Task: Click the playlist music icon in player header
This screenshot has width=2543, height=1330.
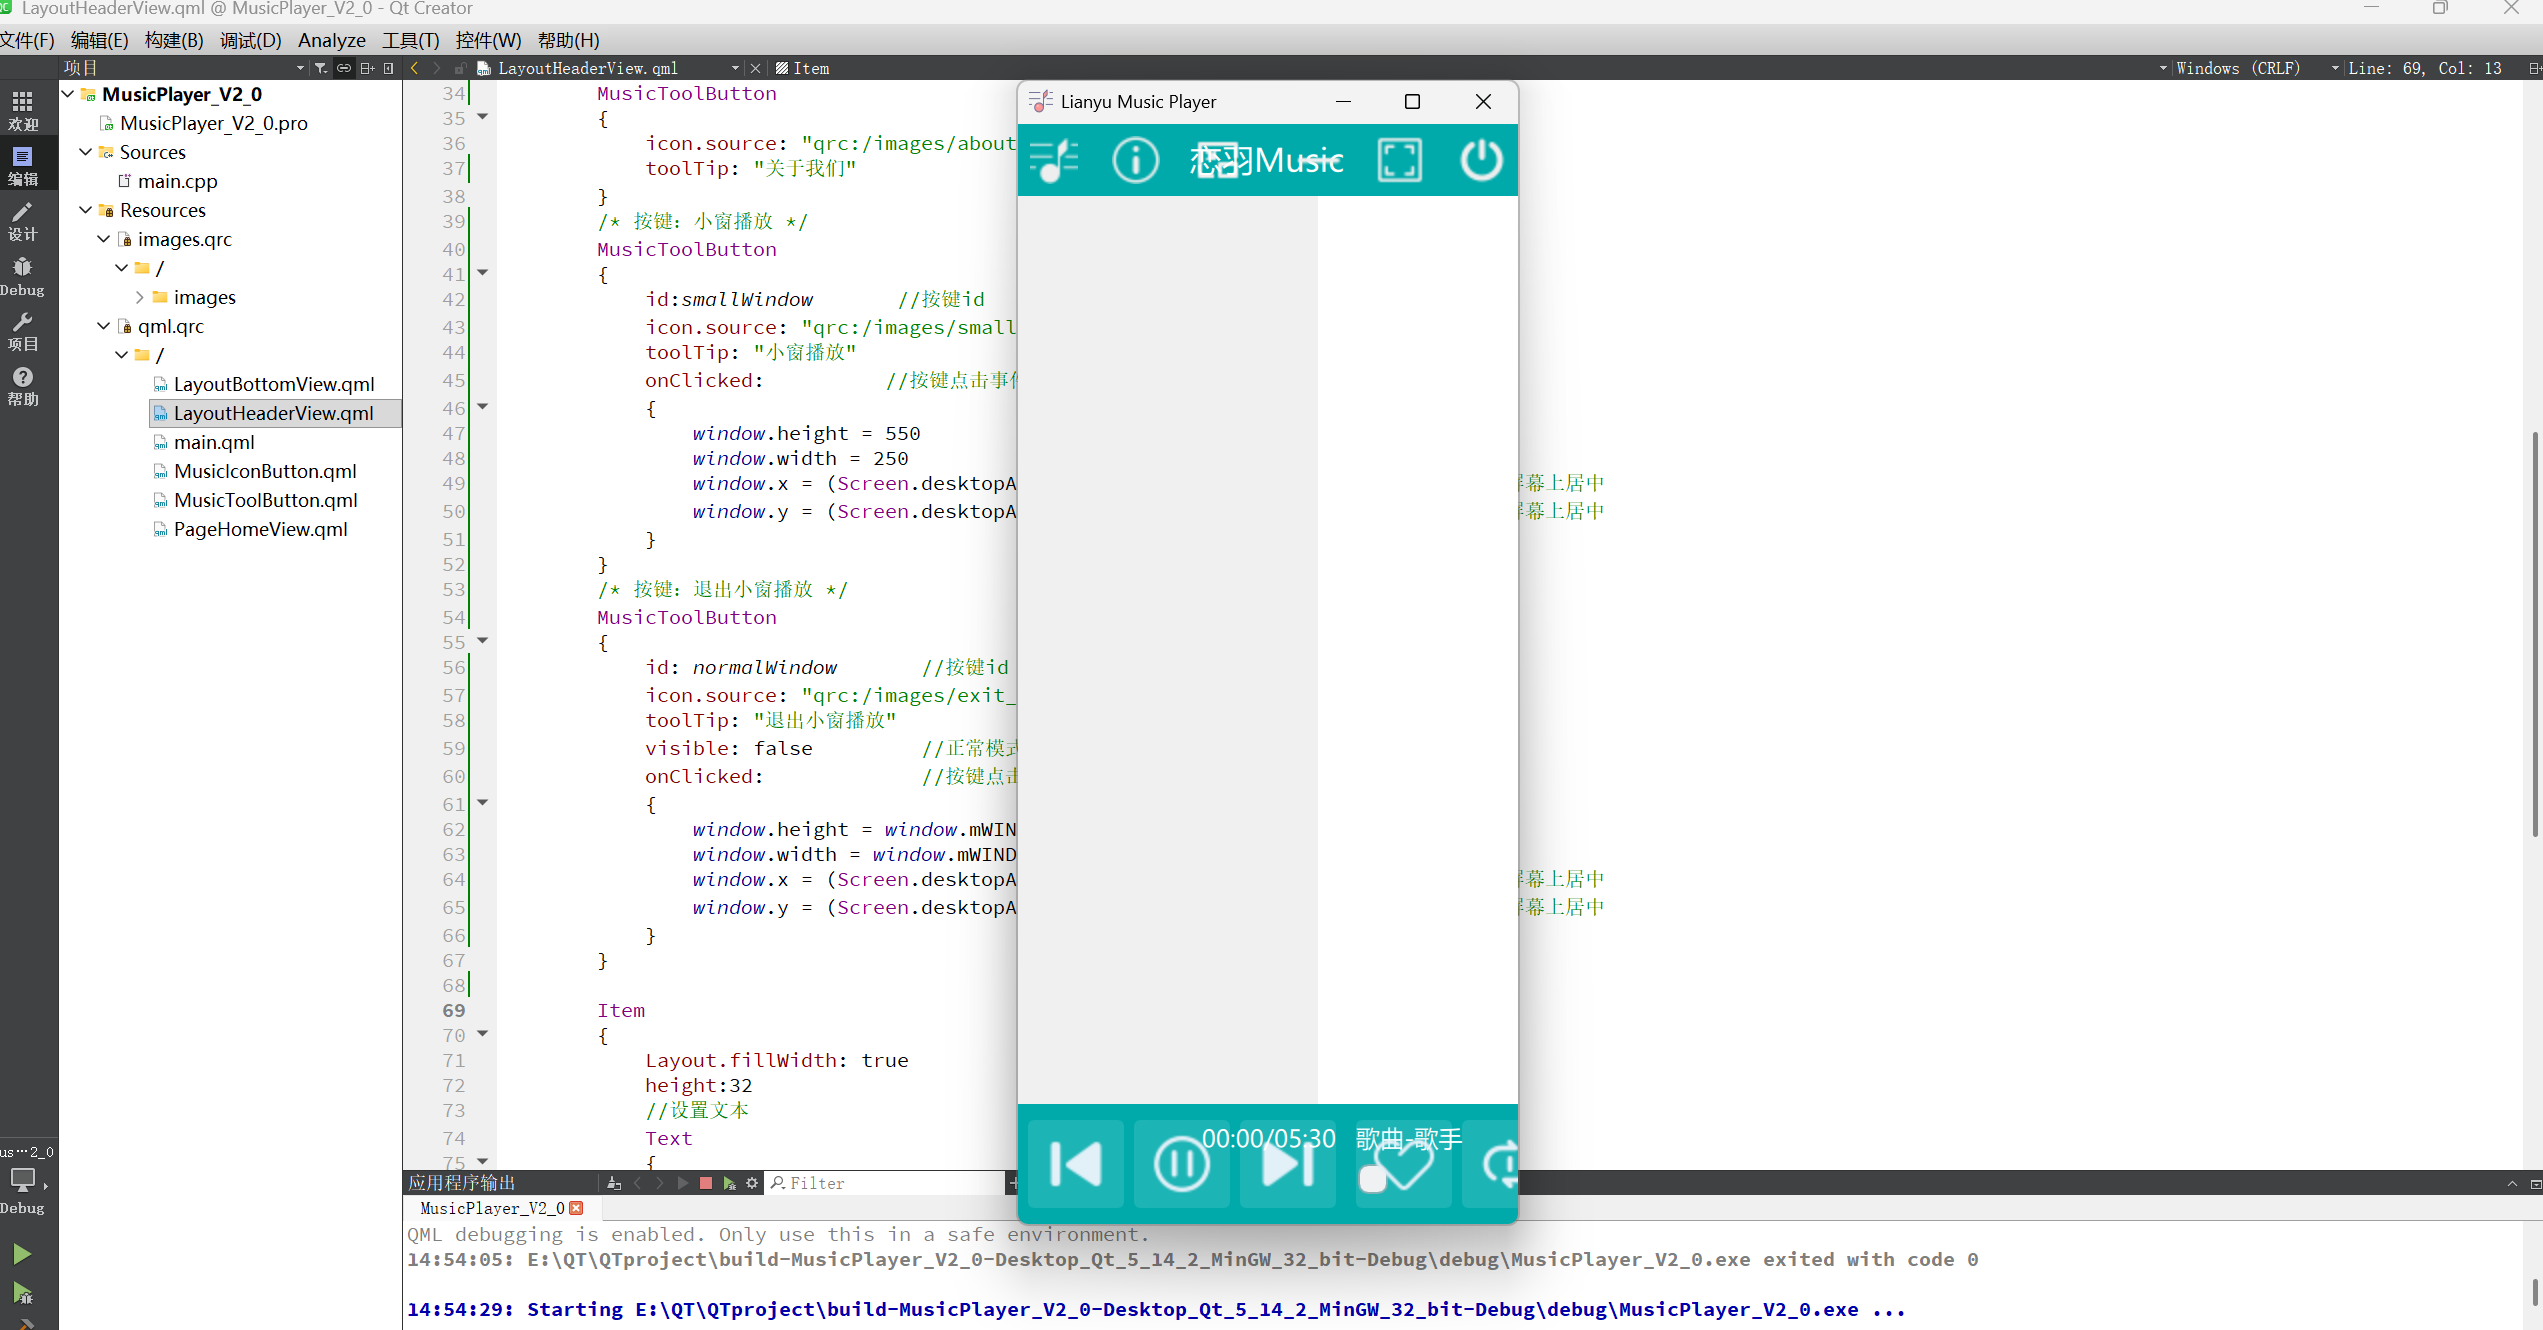Action: point(1053,160)
